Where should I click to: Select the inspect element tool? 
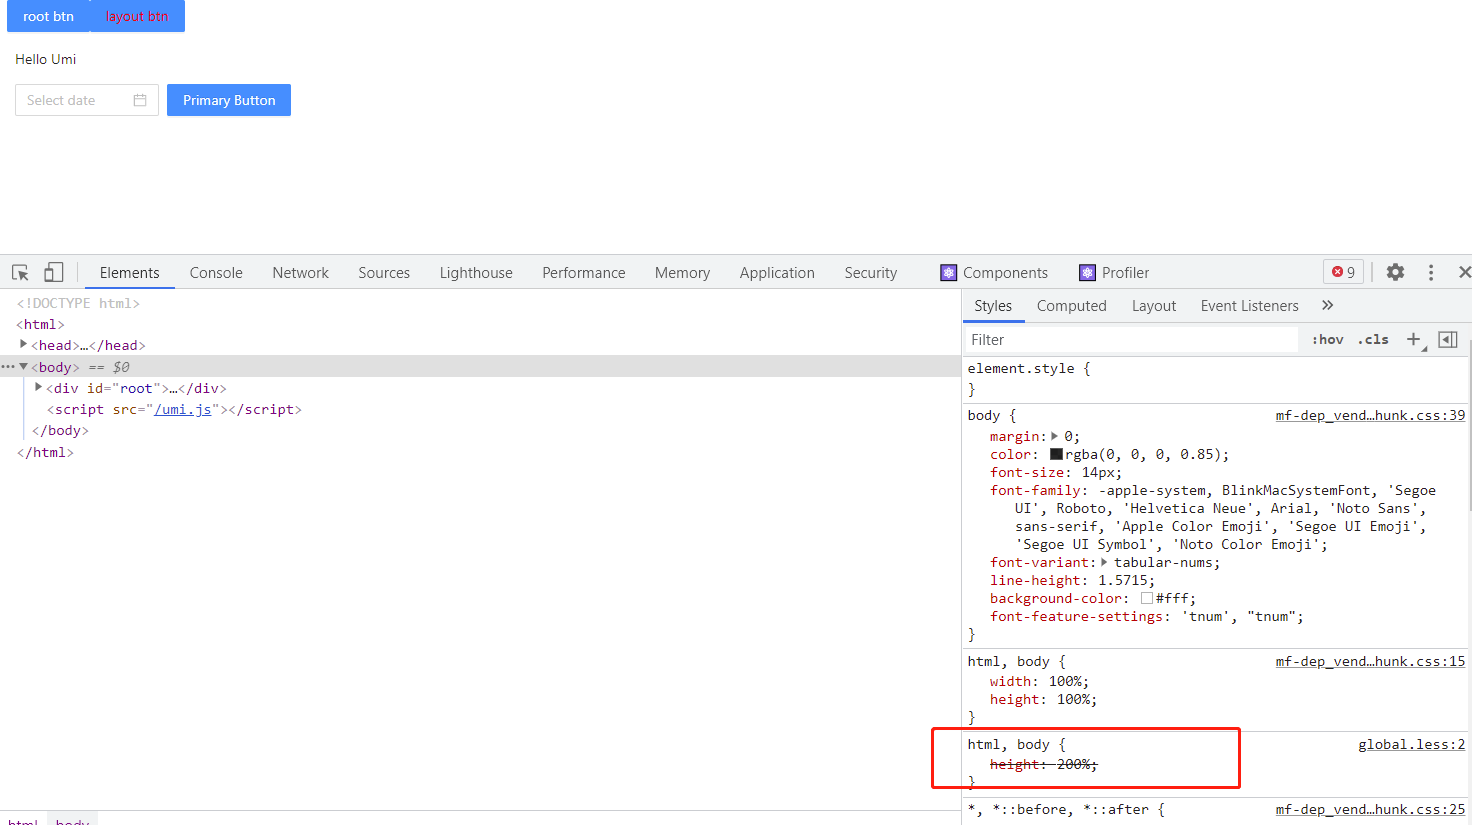pyautogui.click(x=19, y=272)
